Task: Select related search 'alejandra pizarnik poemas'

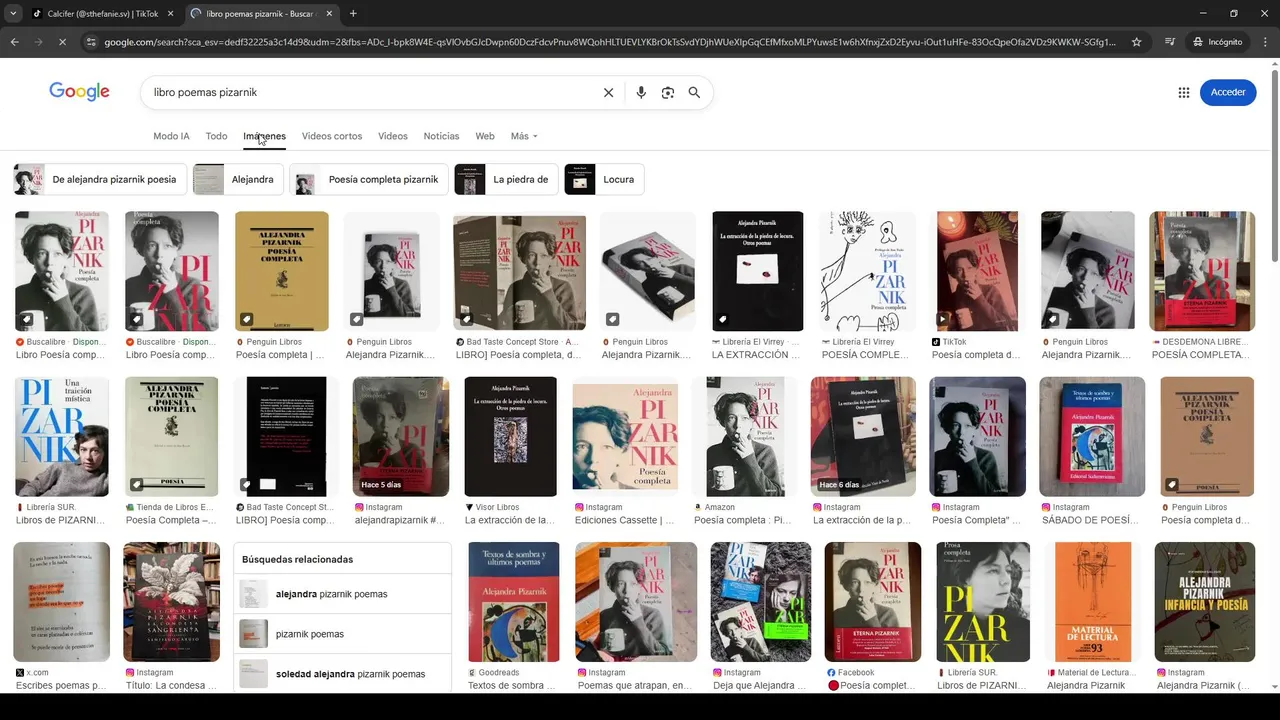Action: [342, 594]
